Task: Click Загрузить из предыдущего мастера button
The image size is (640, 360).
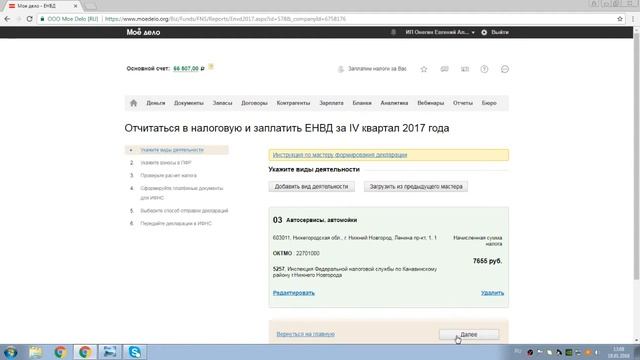Action: pyautogui.click(x=416, y=187)
